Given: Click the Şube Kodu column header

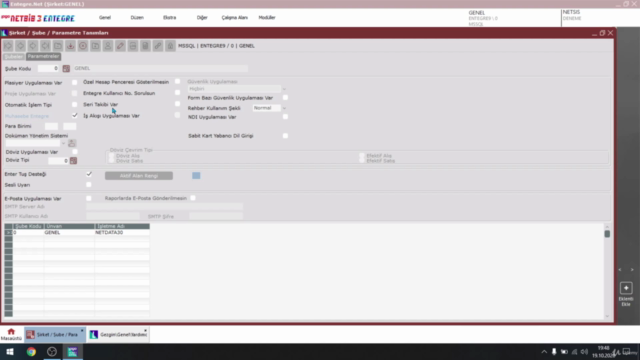Looking at the screenshot, I should point(28,226).
